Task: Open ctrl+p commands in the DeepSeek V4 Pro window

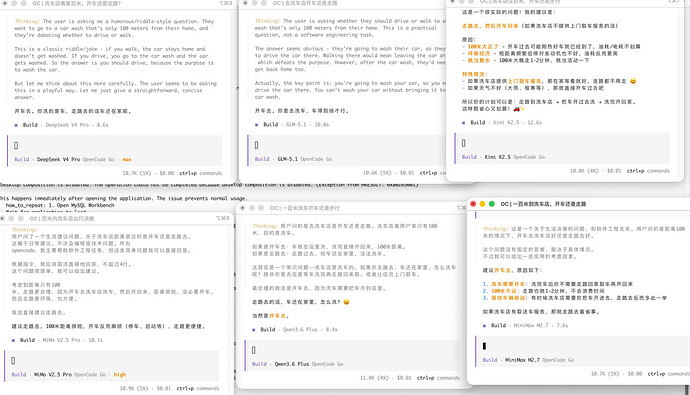Action: click(202, 173)
